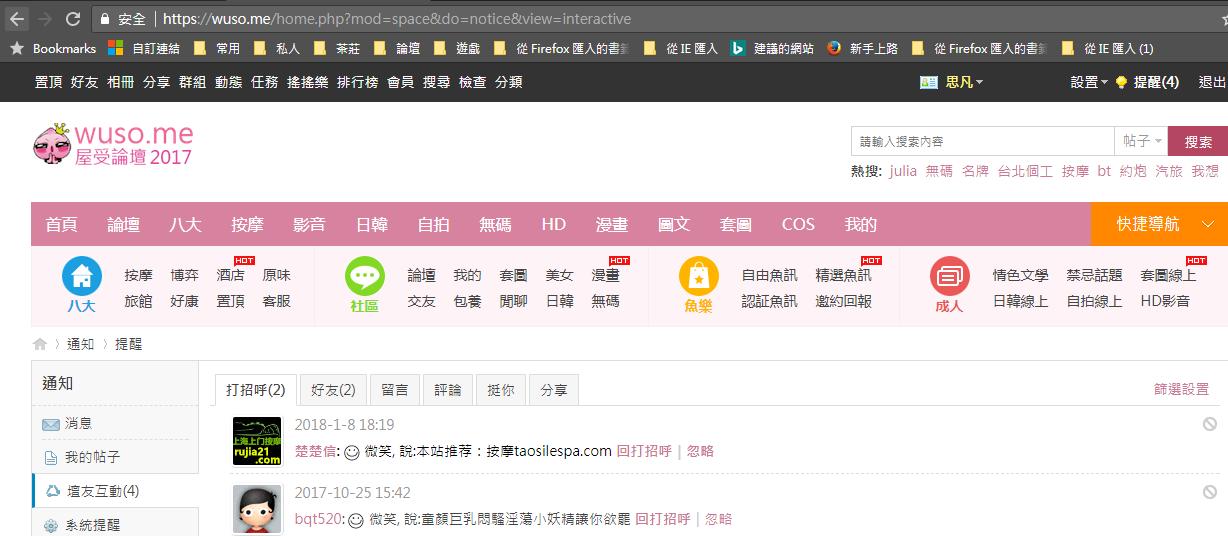The height and width of the screenshot is (536, 1228).
Task: Switch to the 好友(2) tab
Action: pos(333,390)
